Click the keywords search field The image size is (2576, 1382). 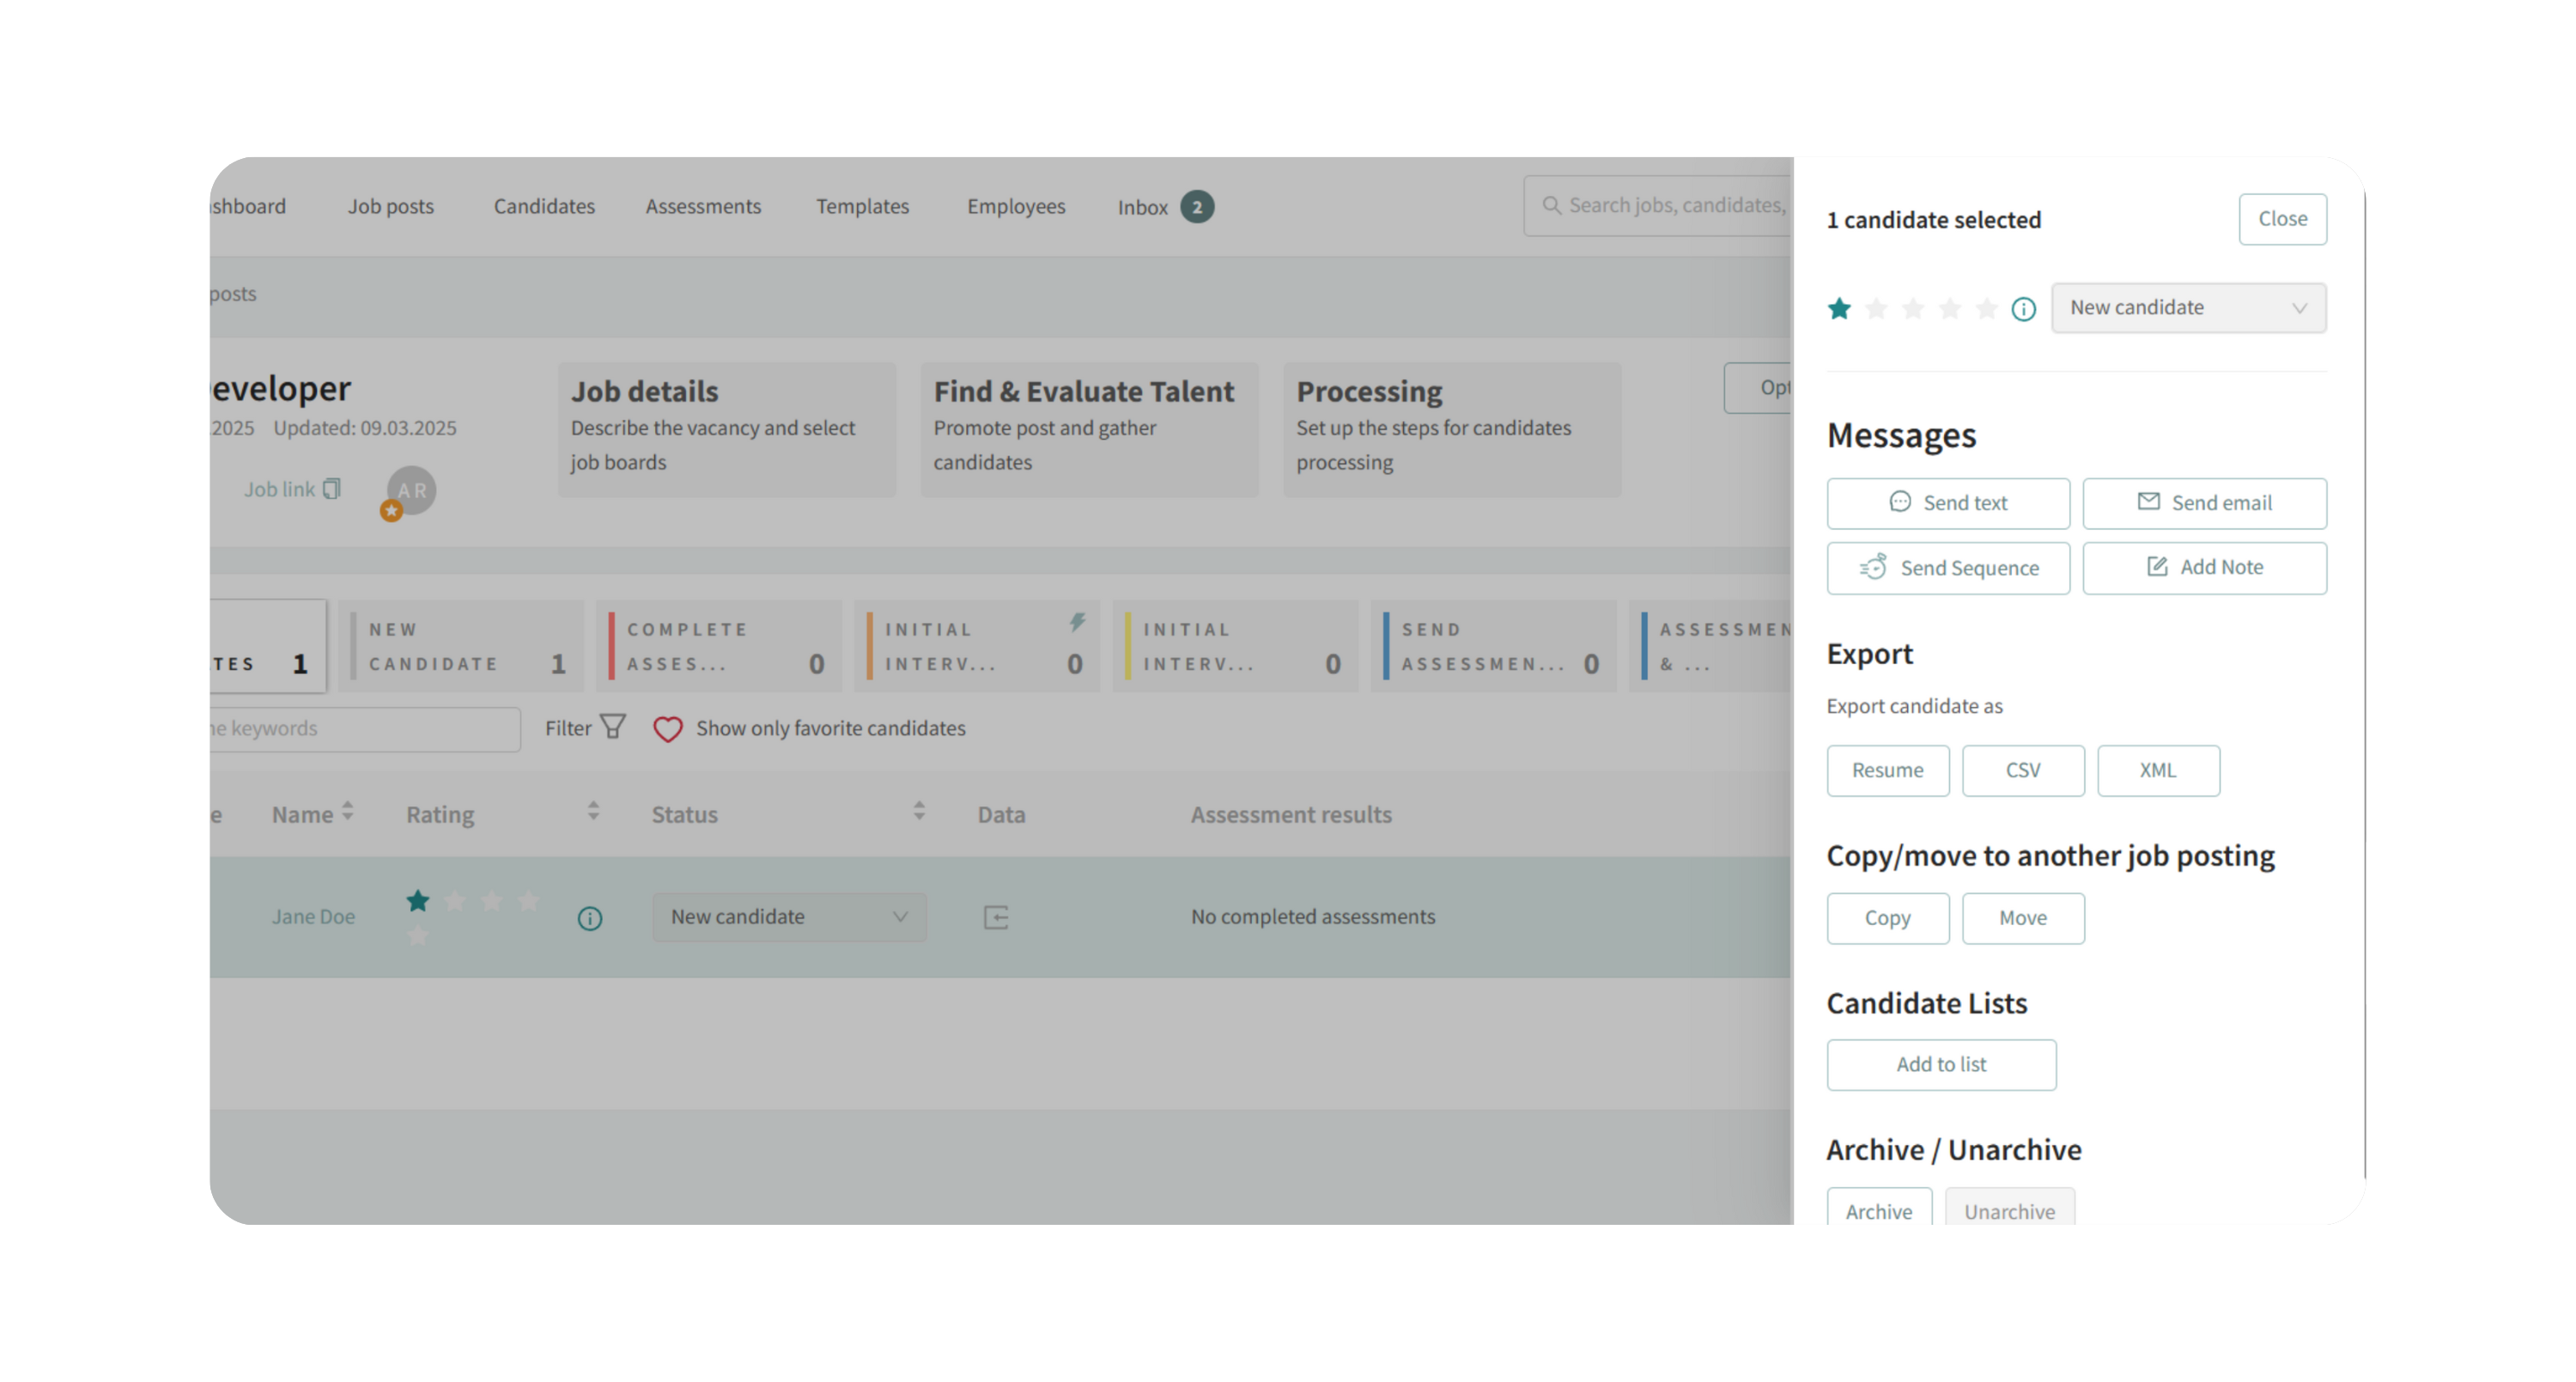(x=365, y=729)
